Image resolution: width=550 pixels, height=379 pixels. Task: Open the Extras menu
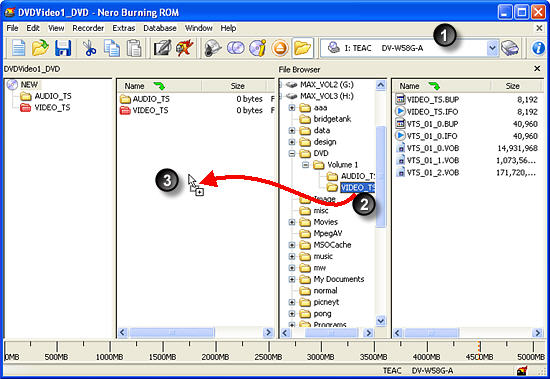click(123, 28)
